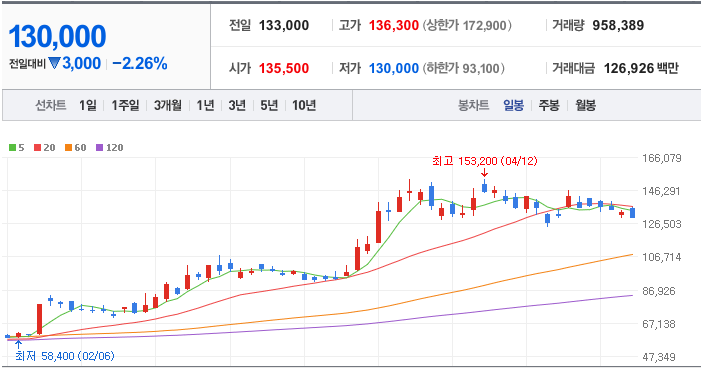Click the 최저 58,400 (02/06) marker
Viewport: 701px width, 370px height.
tap(64, 356)
